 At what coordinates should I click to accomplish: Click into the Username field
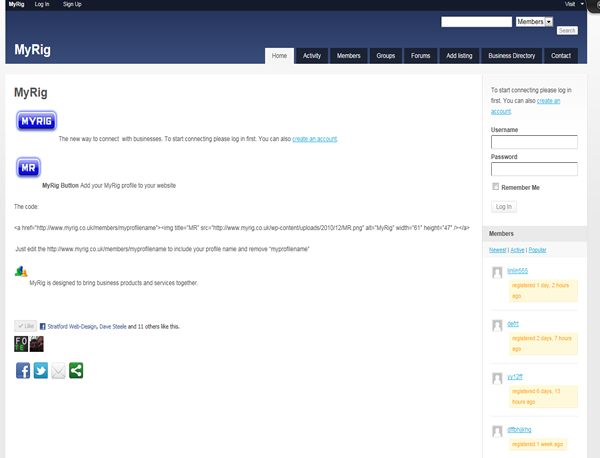(534, 142)
